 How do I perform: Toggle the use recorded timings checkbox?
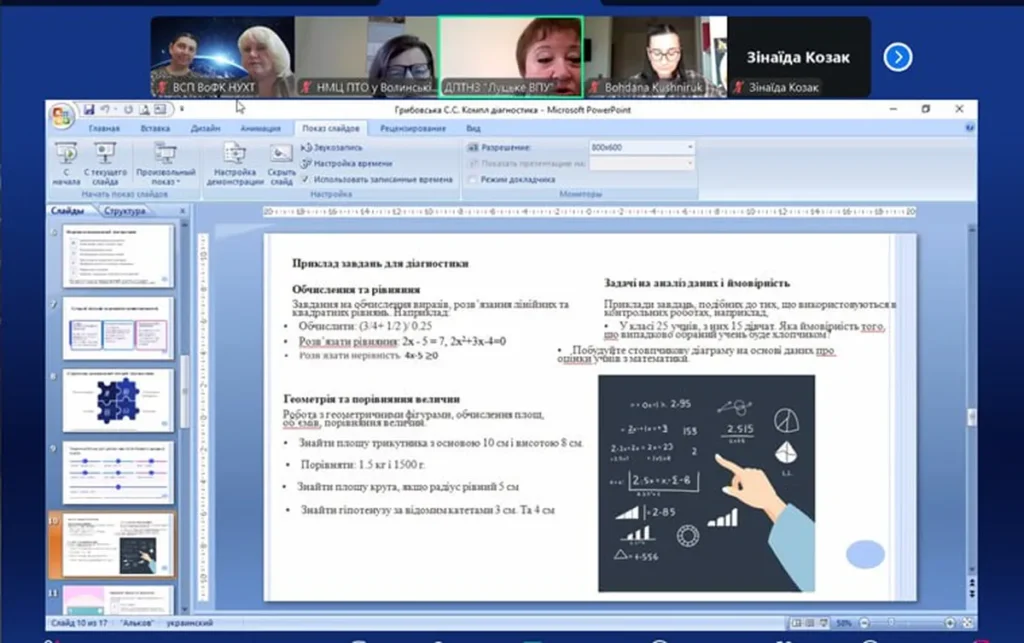point(306,180)
